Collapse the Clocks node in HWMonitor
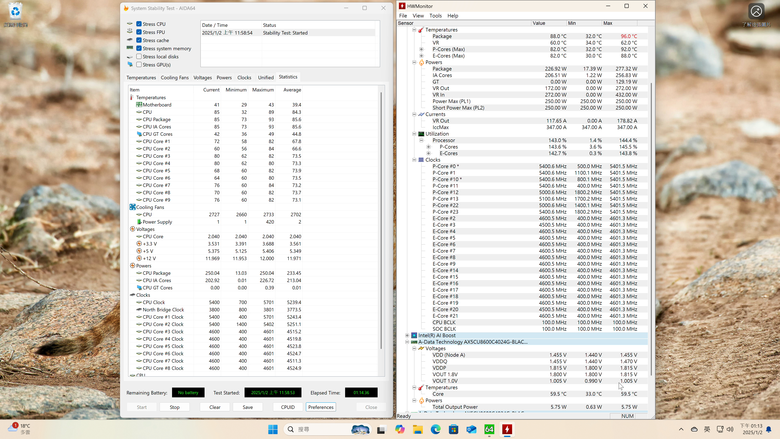The height and width of the screenshot is (439, 780). click(414, 160)
